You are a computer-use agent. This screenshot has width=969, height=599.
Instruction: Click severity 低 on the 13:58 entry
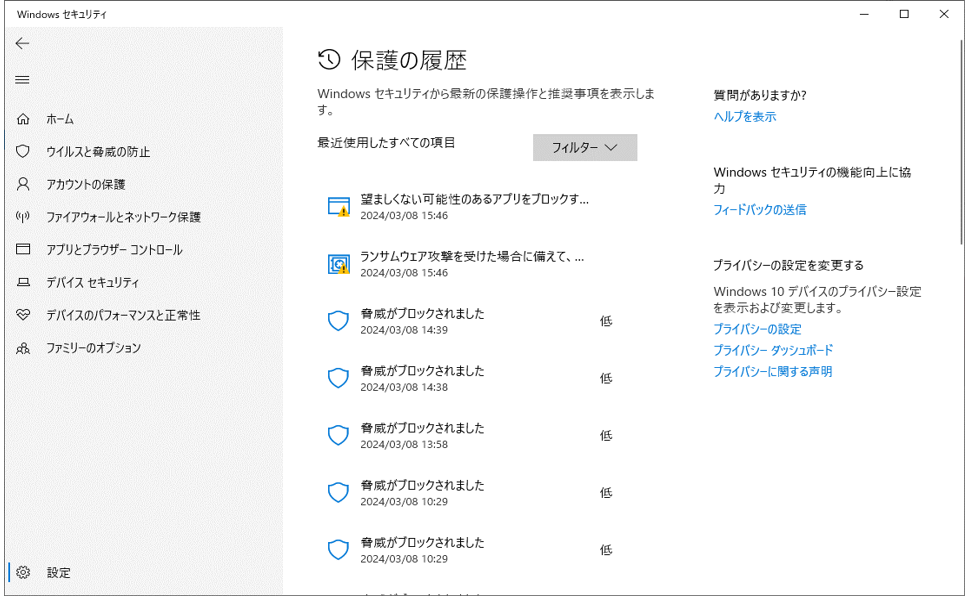coord(606,435)
